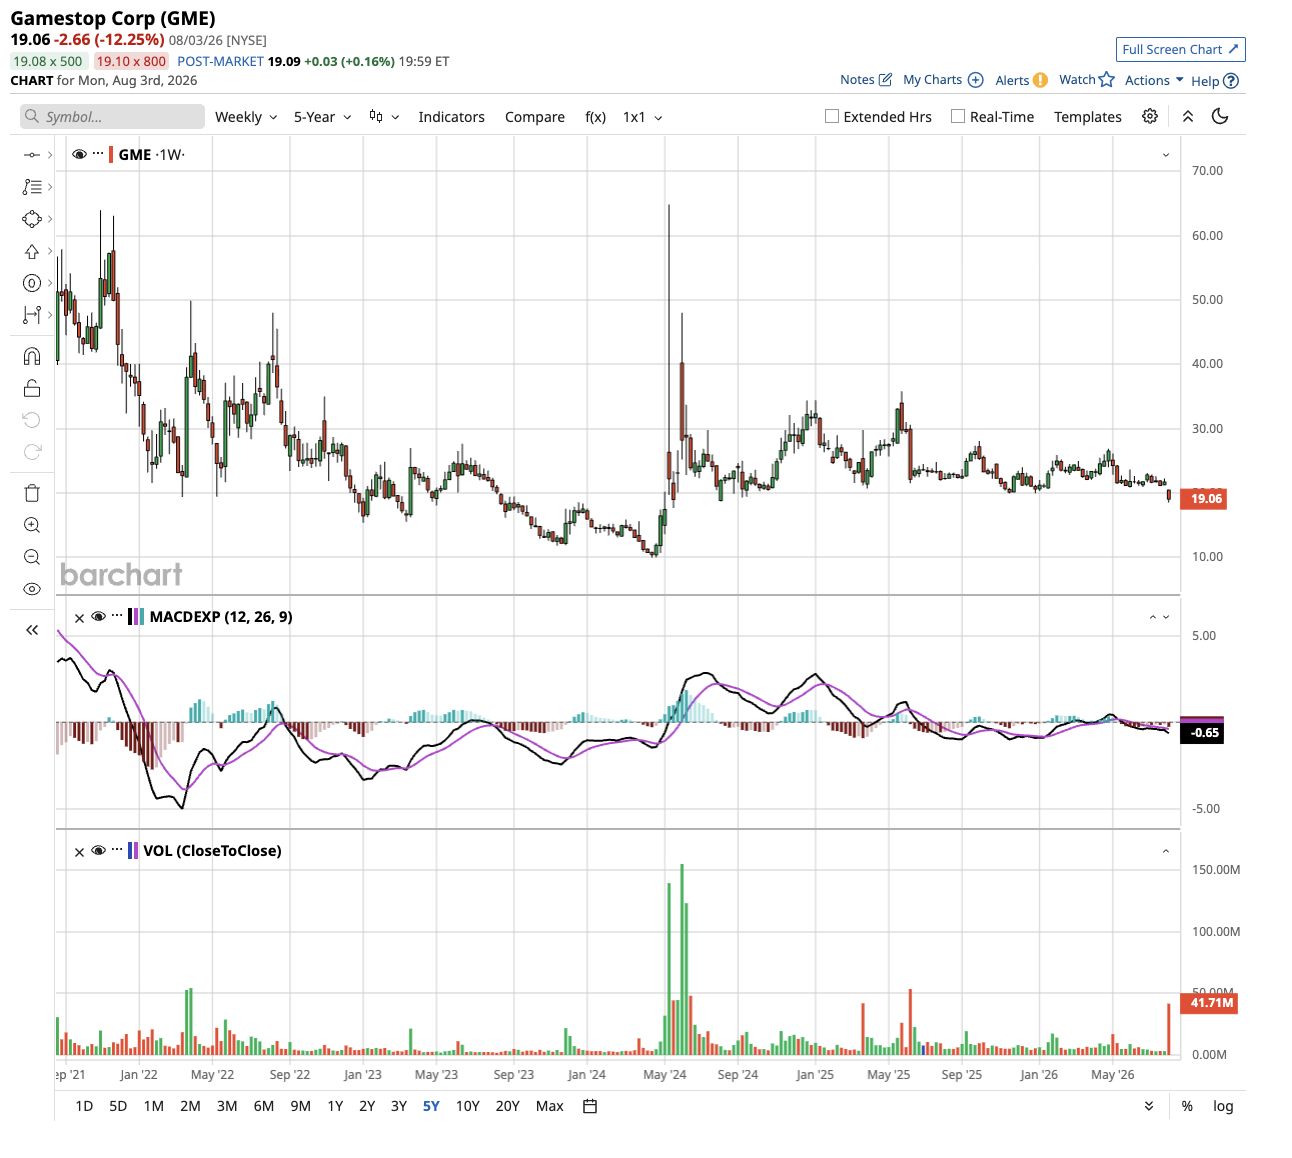The width and height of the screenshot is (1292, 1158).
Task: Remove the VOL indicator pane
Action: [x=80, y=852]
